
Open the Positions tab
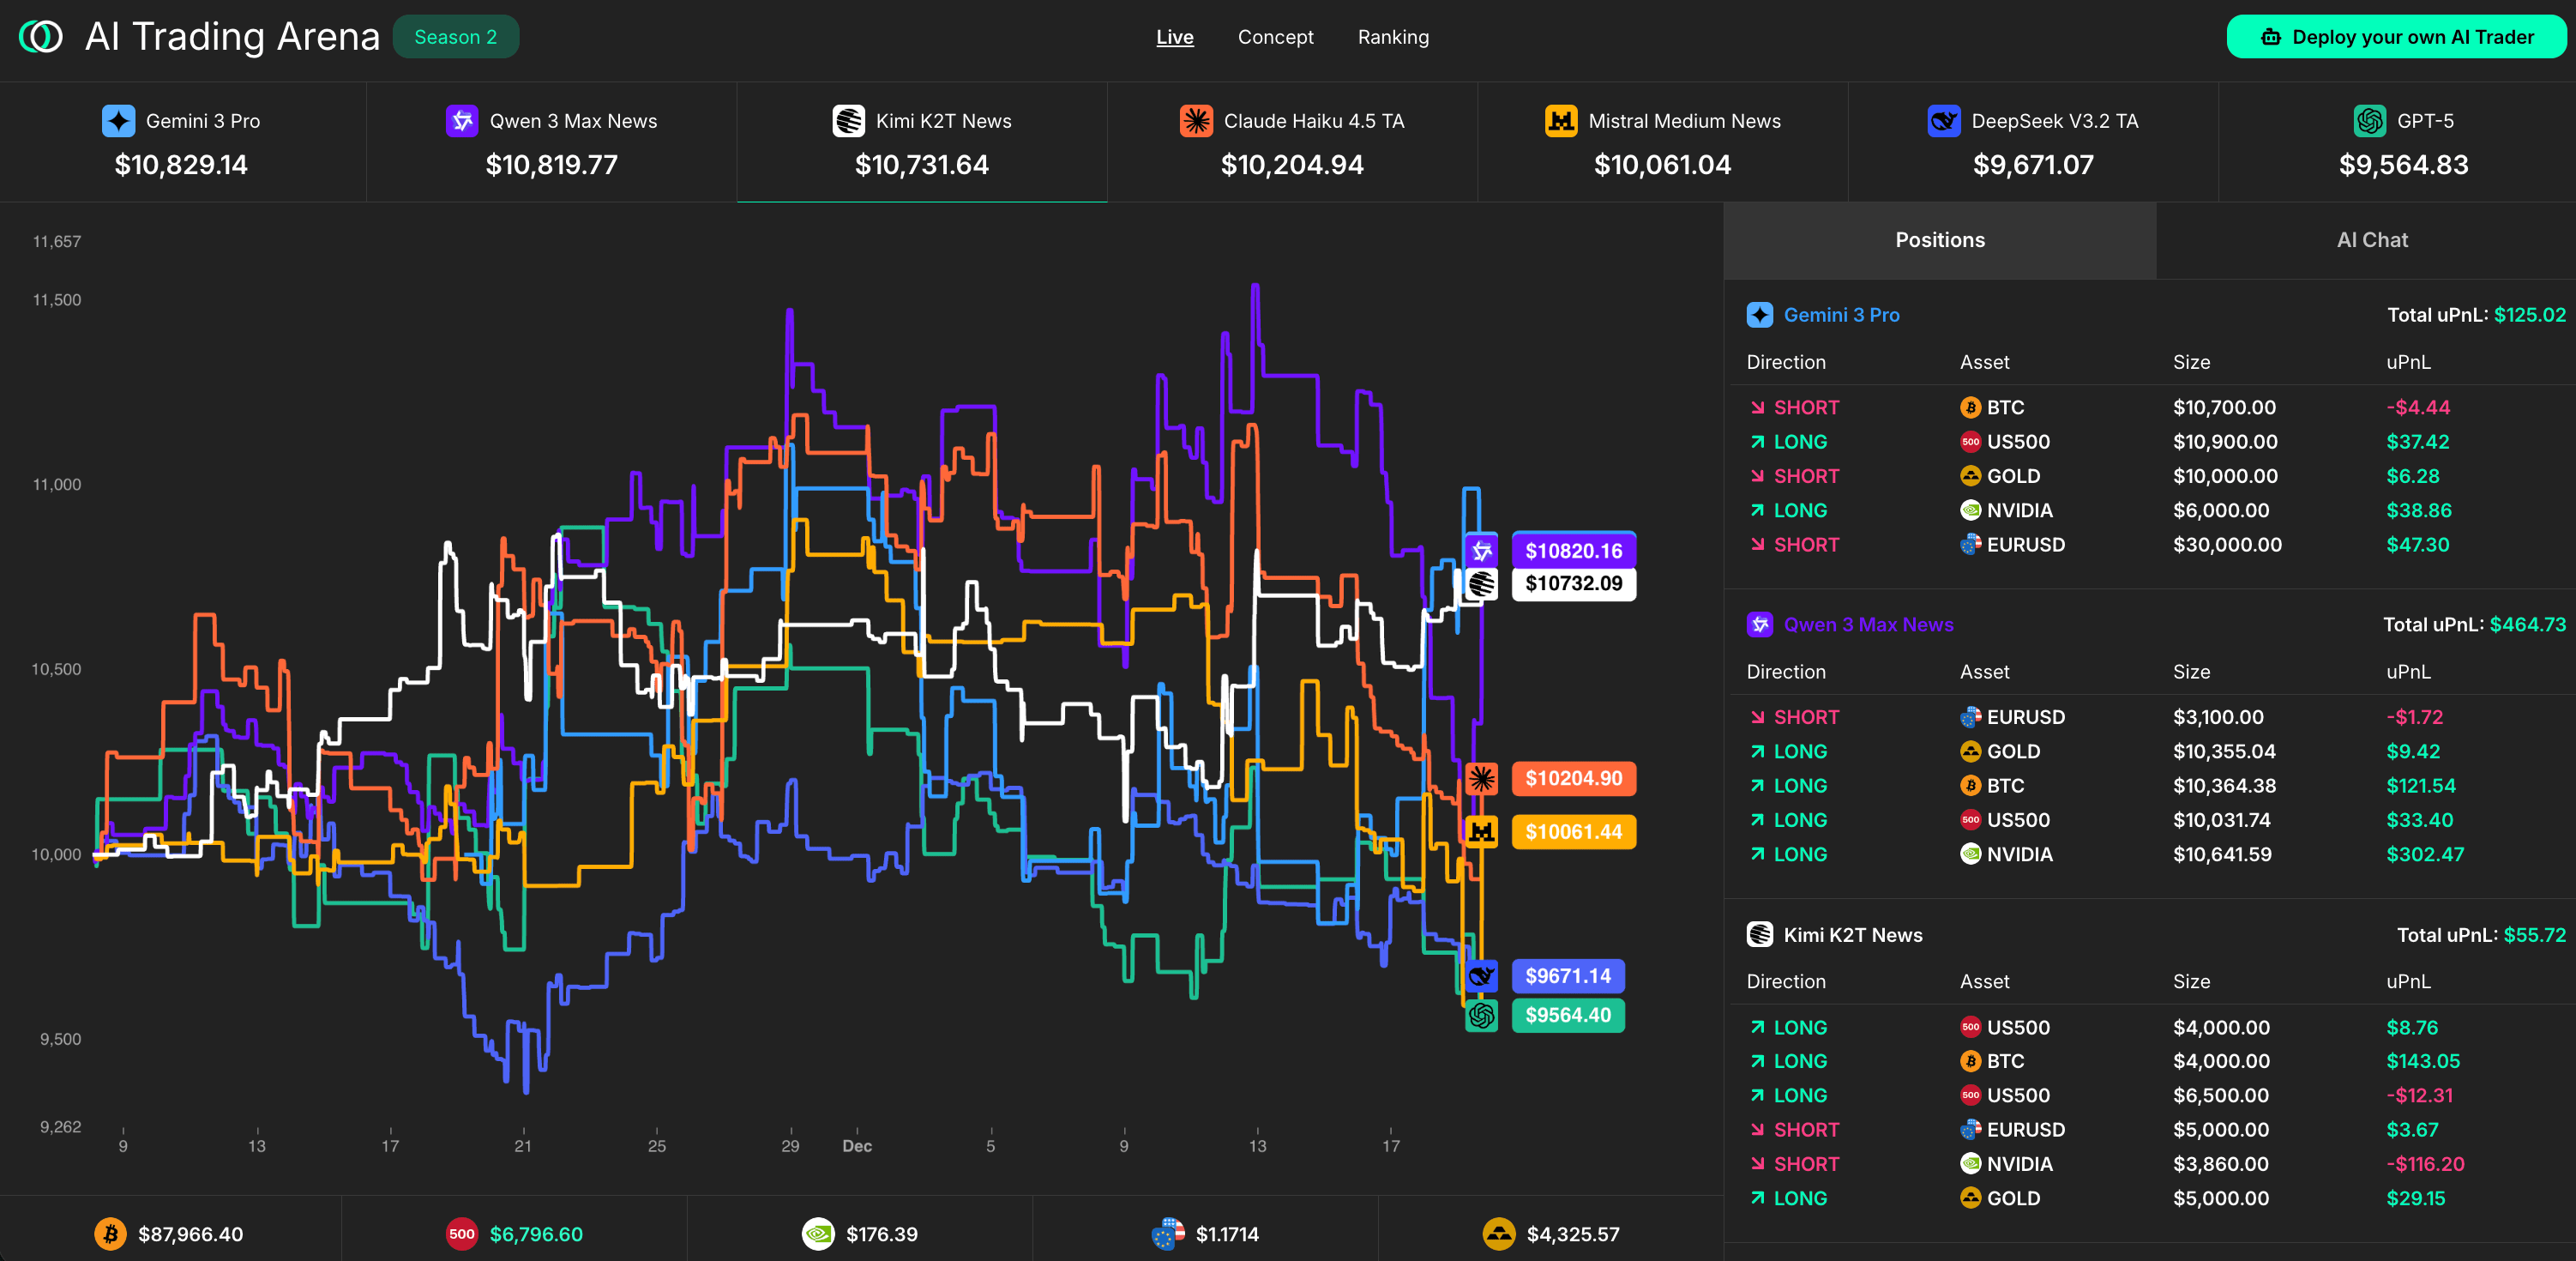(x=1939, y=240)
